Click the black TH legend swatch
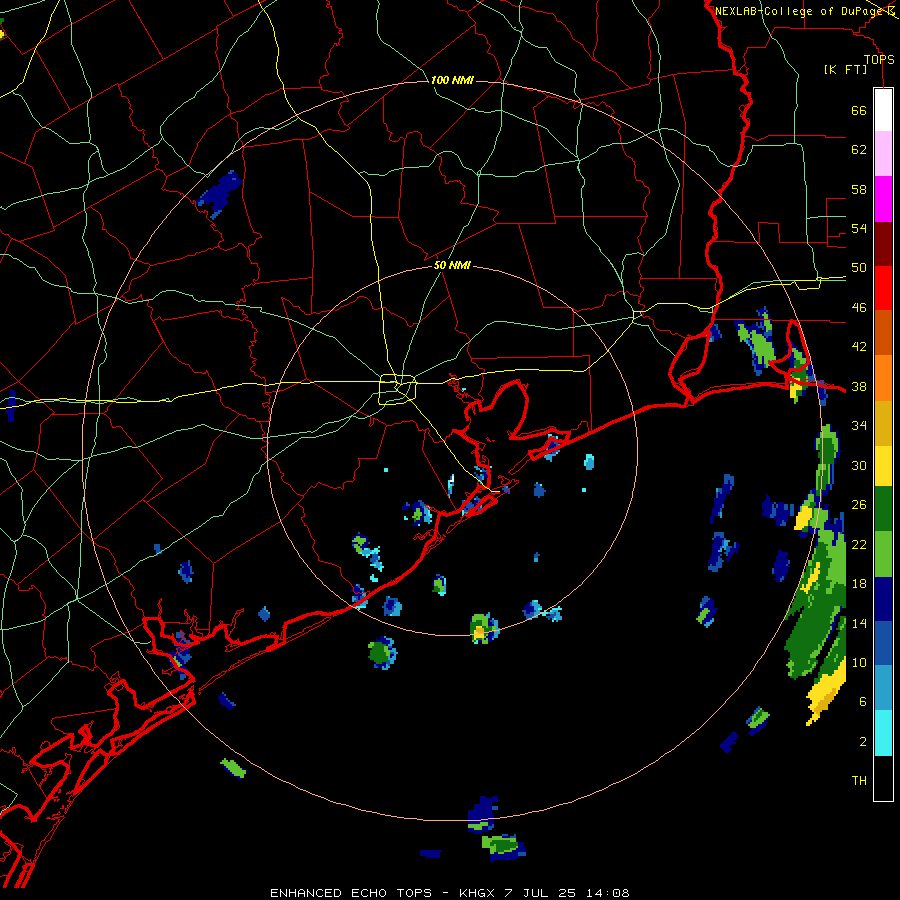The image size is (900, 900). [x=883, y=778]
